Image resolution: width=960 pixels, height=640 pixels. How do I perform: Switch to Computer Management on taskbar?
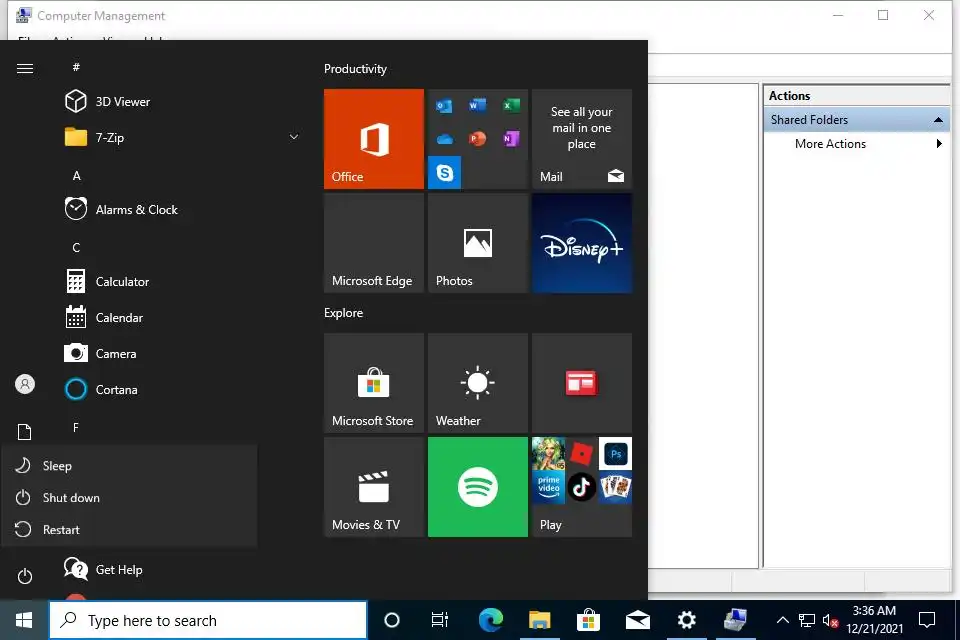735,620
